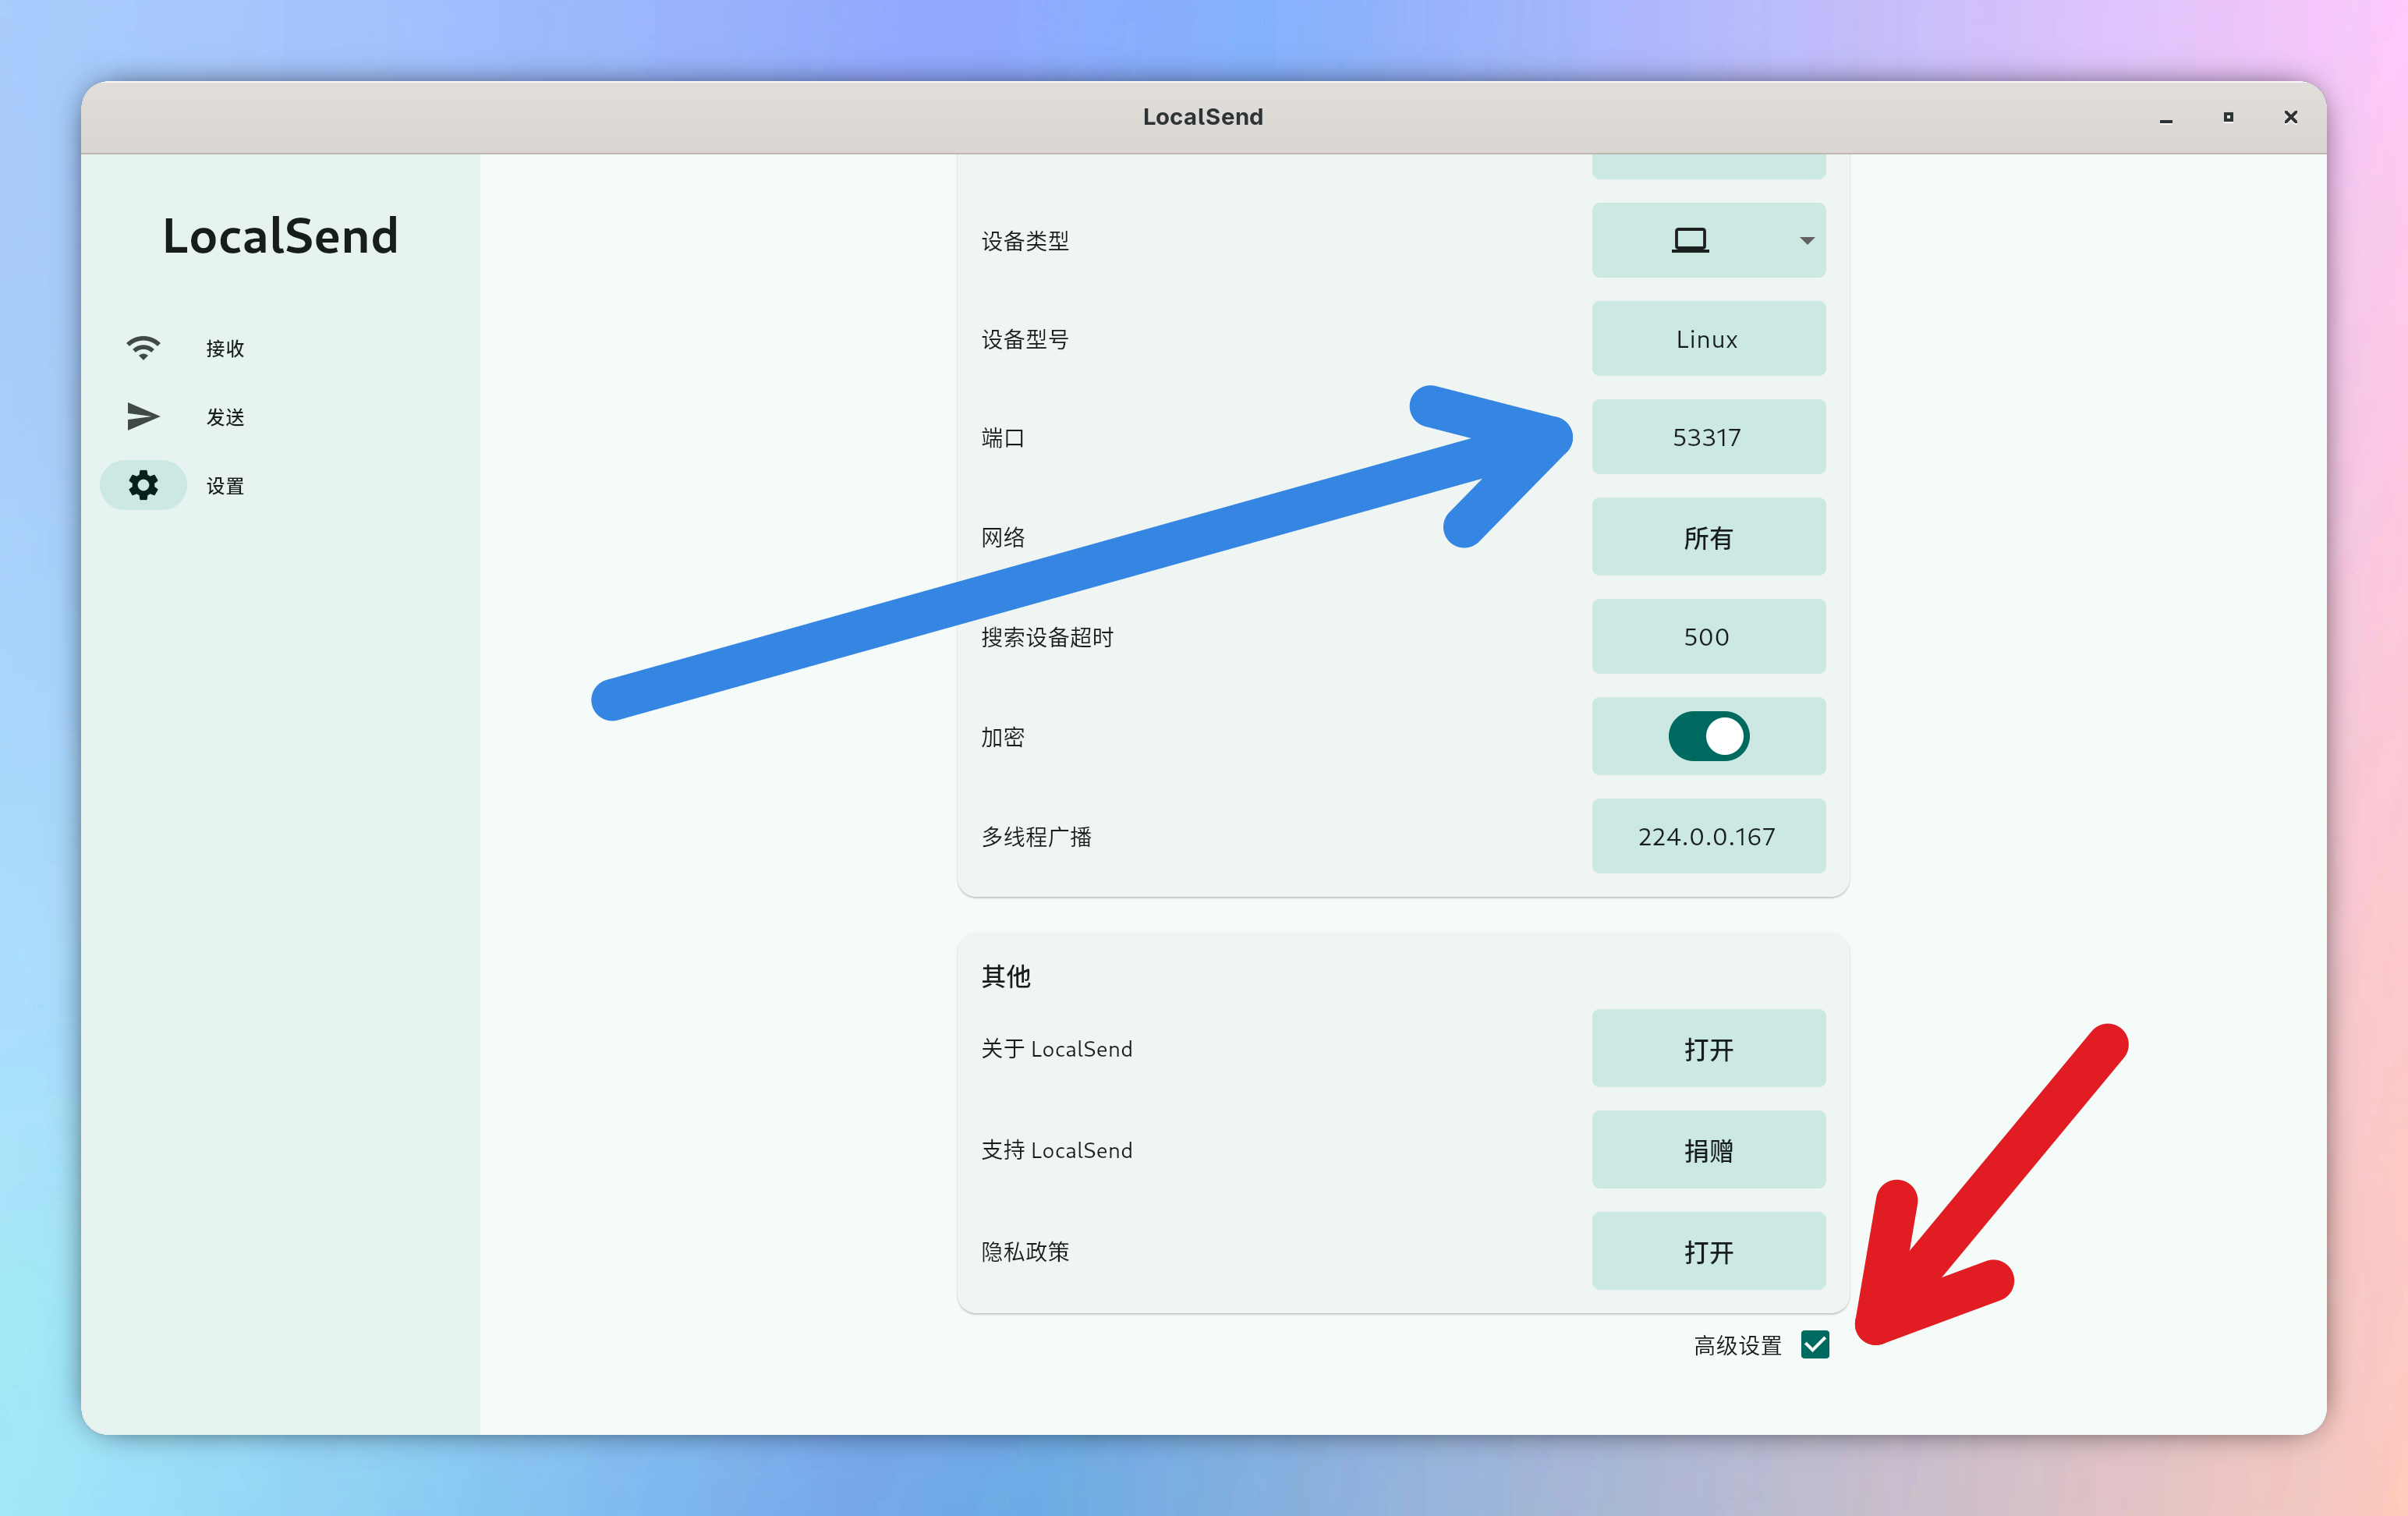The height and width of the screenshot is (1516, 2408).
Task: Open the 关于 LocalSend page
Action: [1708, 1049]
